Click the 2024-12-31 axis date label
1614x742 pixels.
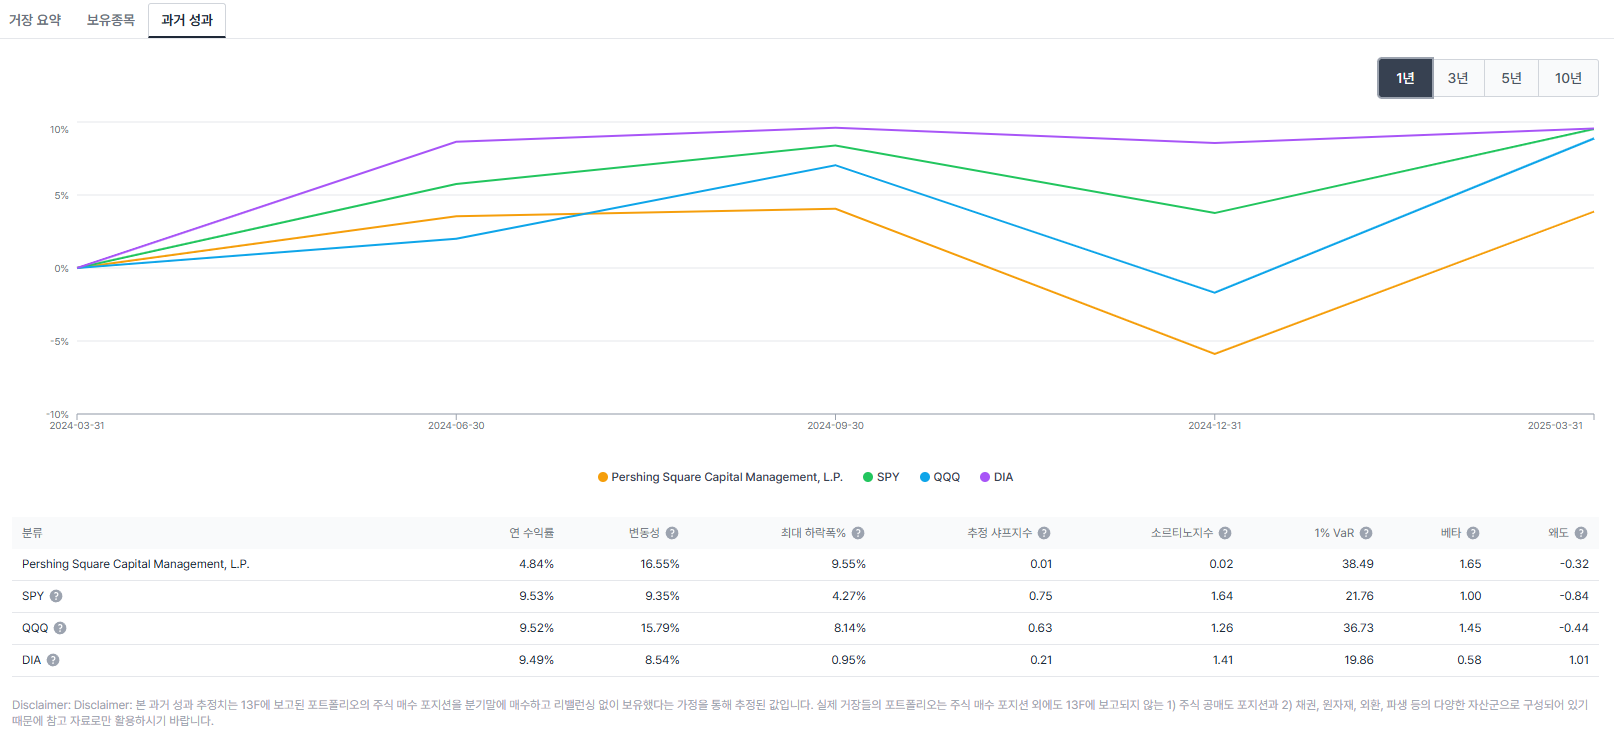[1214, 426]
